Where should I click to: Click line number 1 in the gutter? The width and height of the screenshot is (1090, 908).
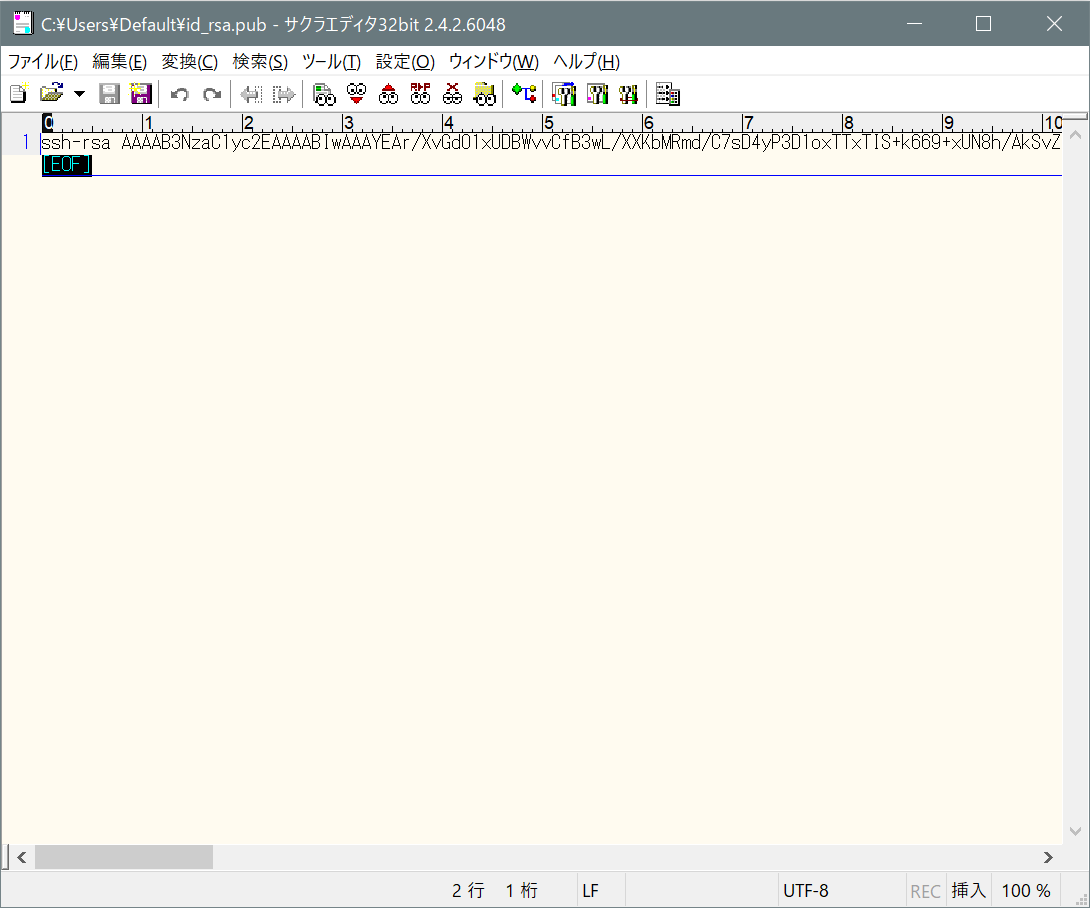tap(26, 143)
